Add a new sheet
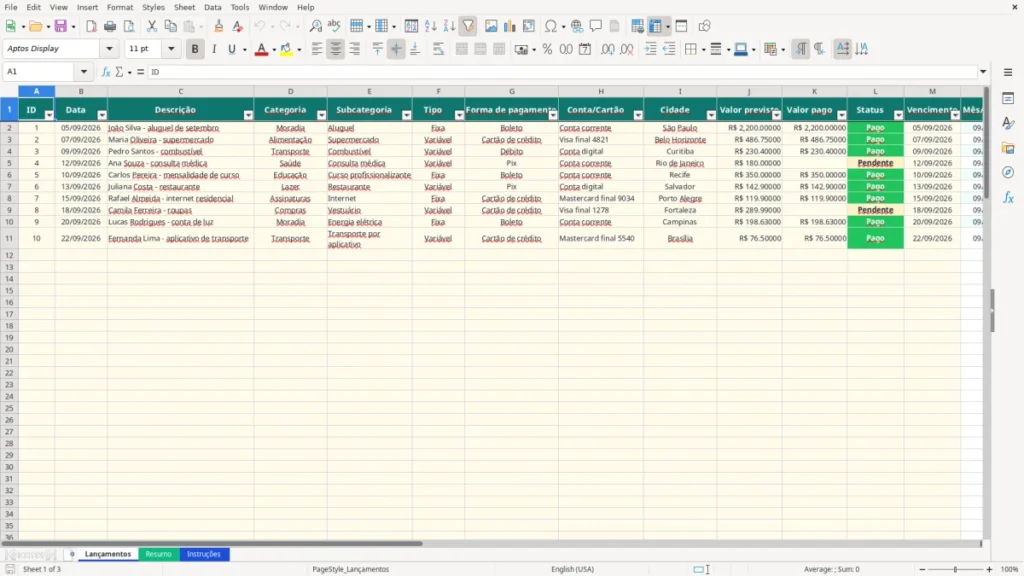Image resolution: width=1024 pixels, height=576 pixels. pyautogui.click(x=72, y=554)
